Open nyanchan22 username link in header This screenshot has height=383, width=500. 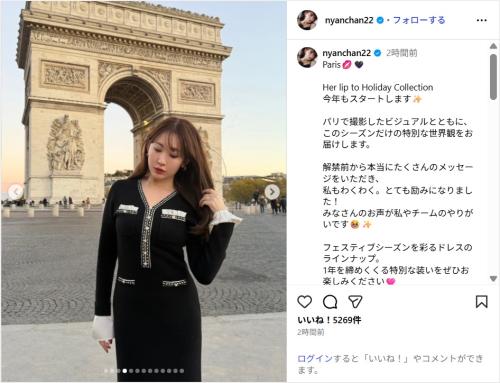pos(349,20)
